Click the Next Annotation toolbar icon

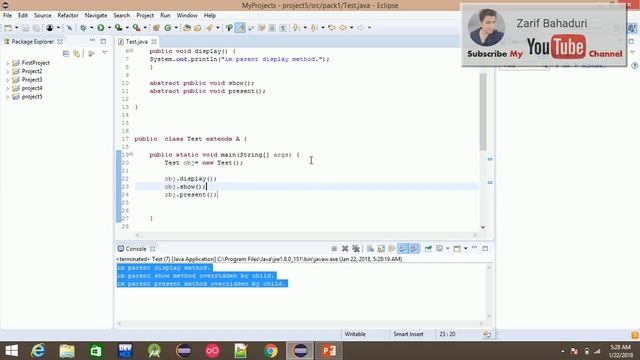pos(296,28)
